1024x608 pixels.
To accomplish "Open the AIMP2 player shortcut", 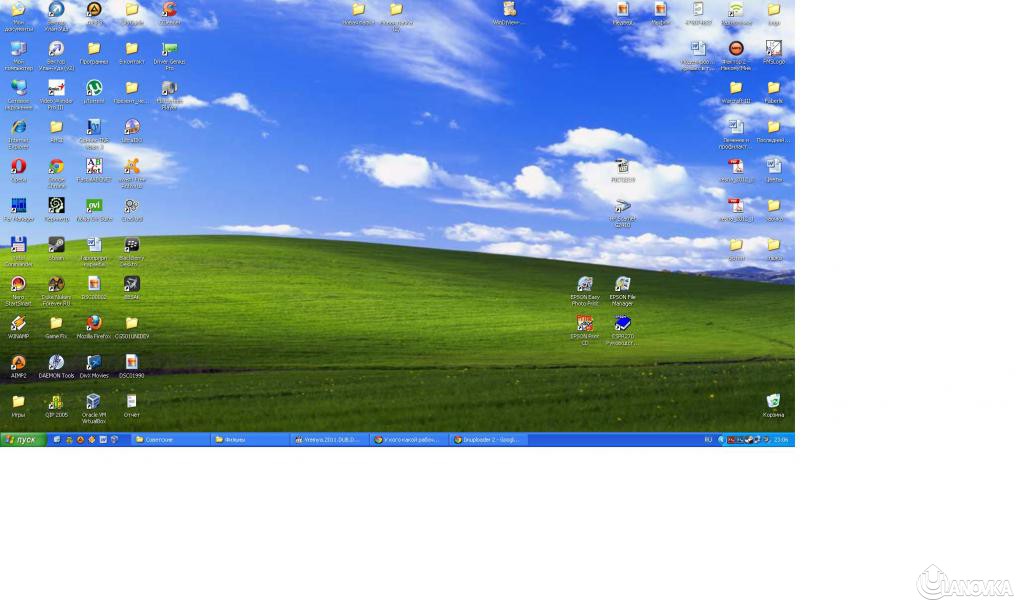I will pos(18,367).
